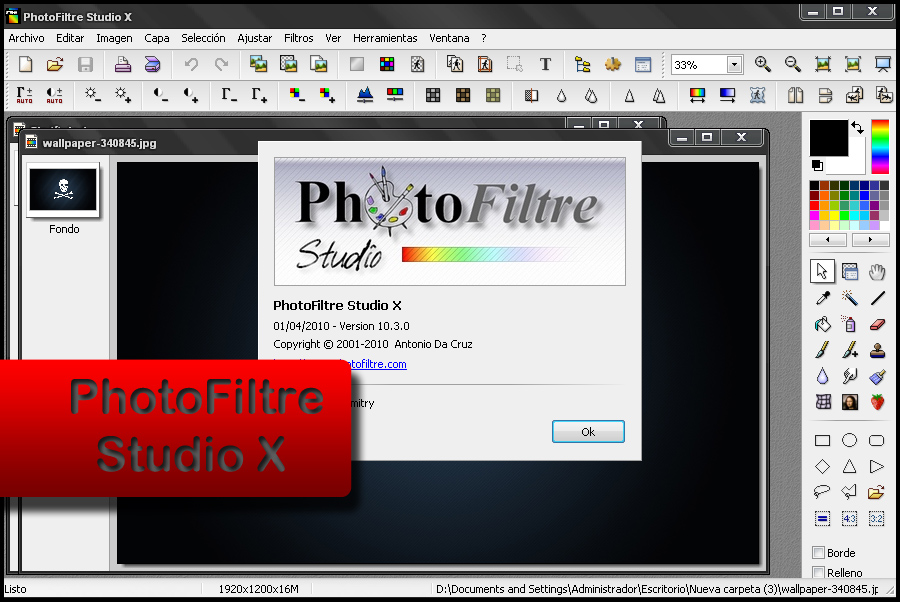This screenshot has height=602, width=900.
Task: Choose the lasso selection shape
Action: tap(822, 492)
